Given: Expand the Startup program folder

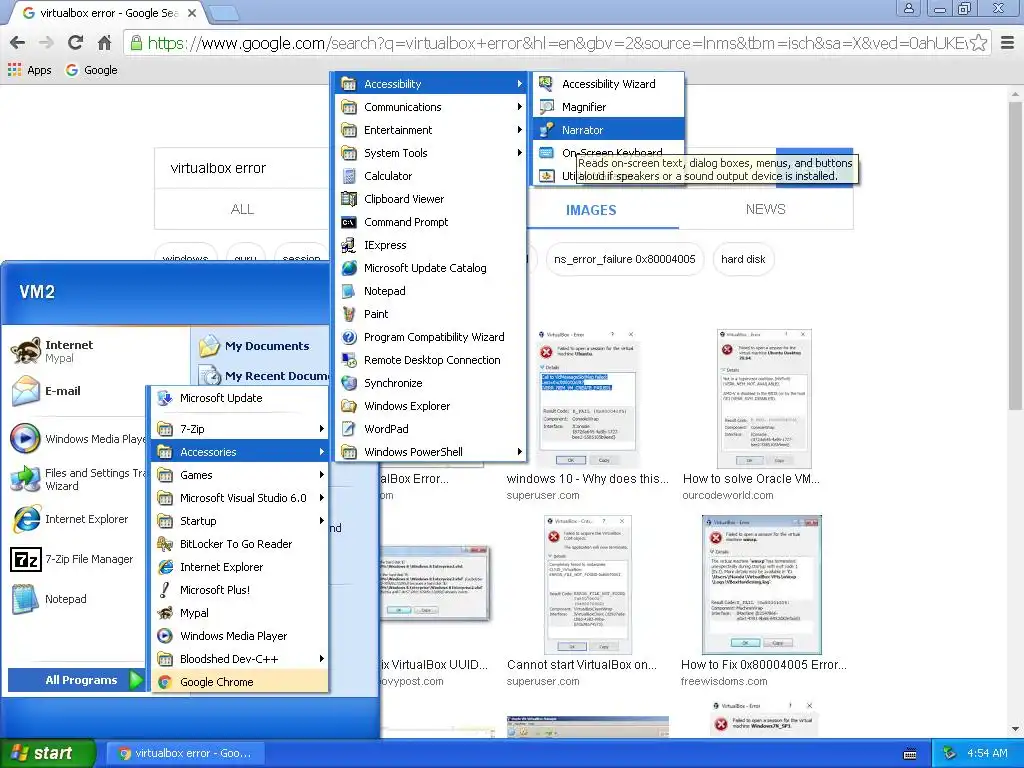Looking at the screenshot, I should pyautogui.click(x=240, y=521).
